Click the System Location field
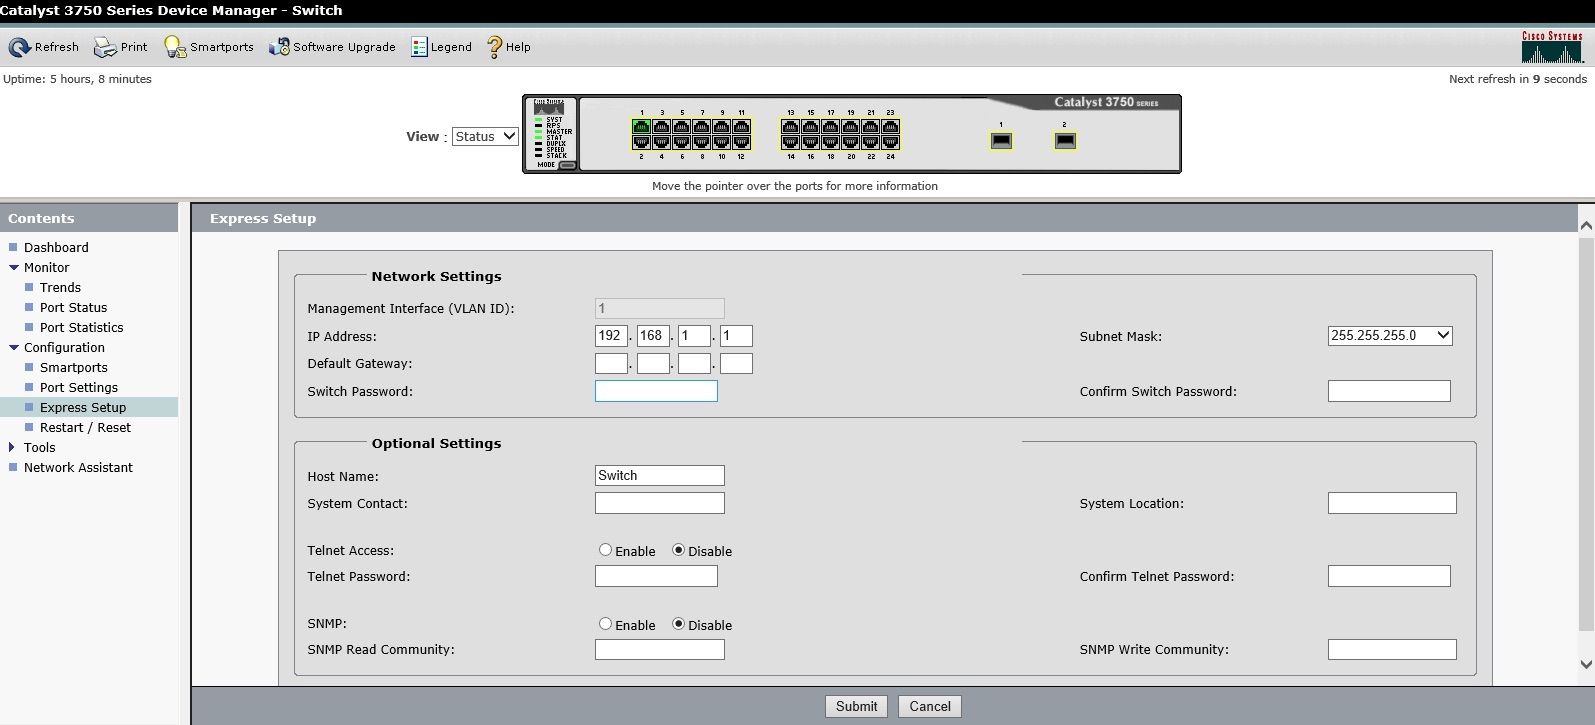Screen dimensions: 1595x725 click(x=1392, y=503)
